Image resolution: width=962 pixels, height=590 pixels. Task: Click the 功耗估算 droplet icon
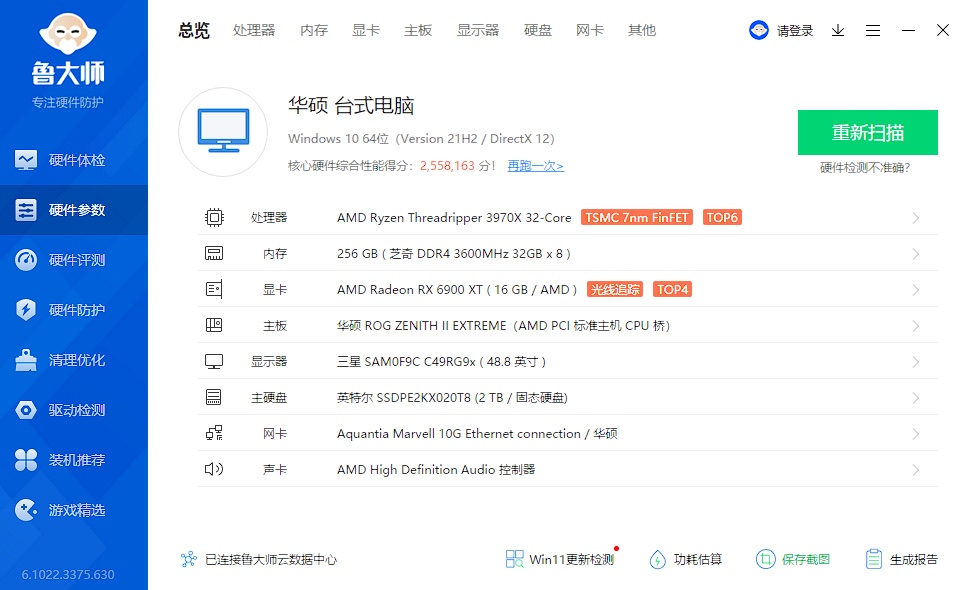point(658,559)
